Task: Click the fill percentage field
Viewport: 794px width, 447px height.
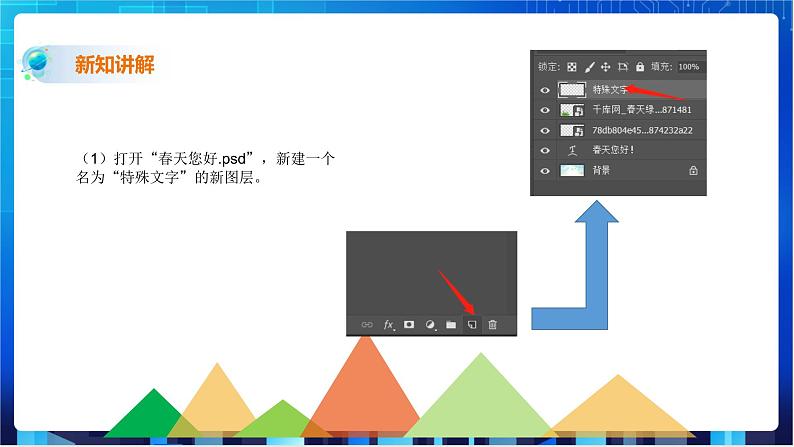Action: [x=689, y=67]
